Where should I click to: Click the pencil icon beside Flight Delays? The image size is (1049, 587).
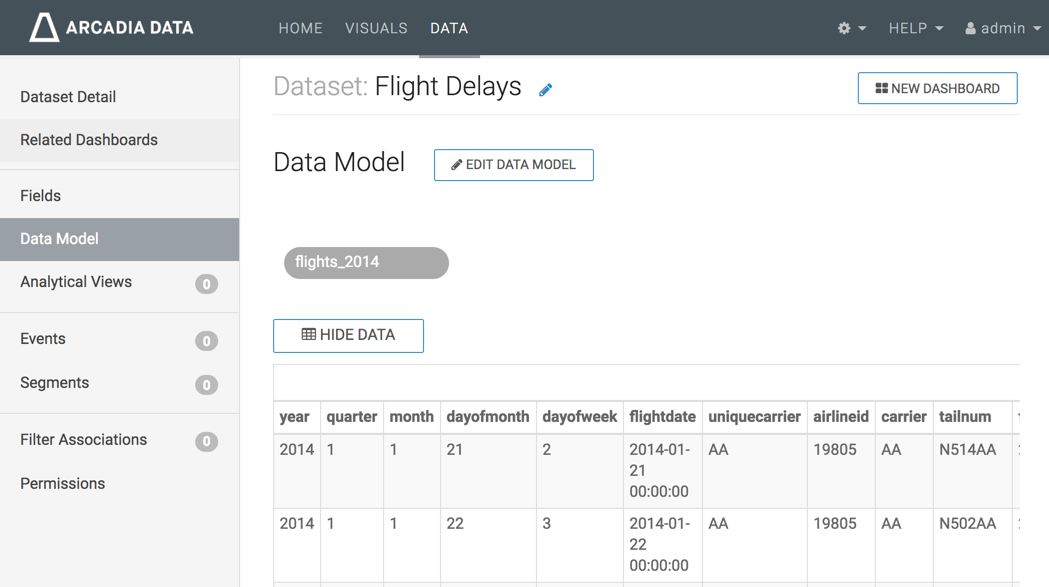pyautogui.click(x=545, y=90)
